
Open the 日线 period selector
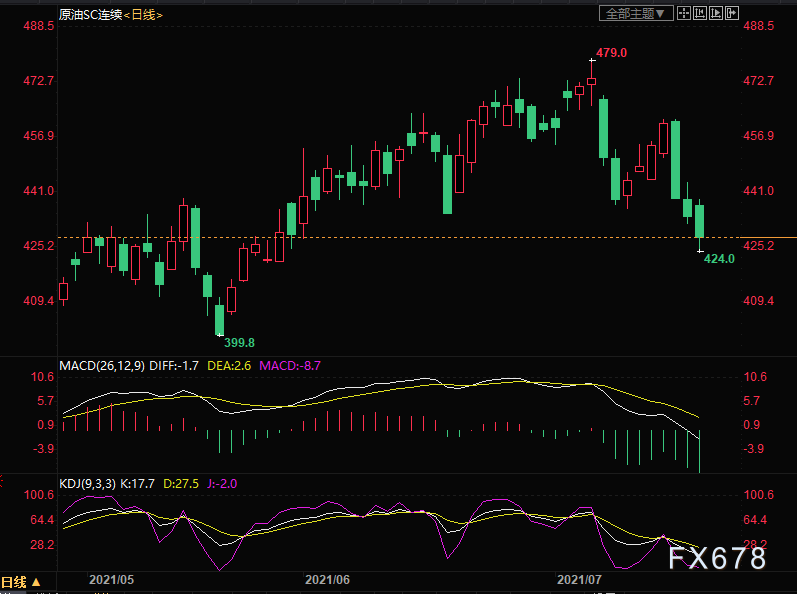(x=21, y=582)
